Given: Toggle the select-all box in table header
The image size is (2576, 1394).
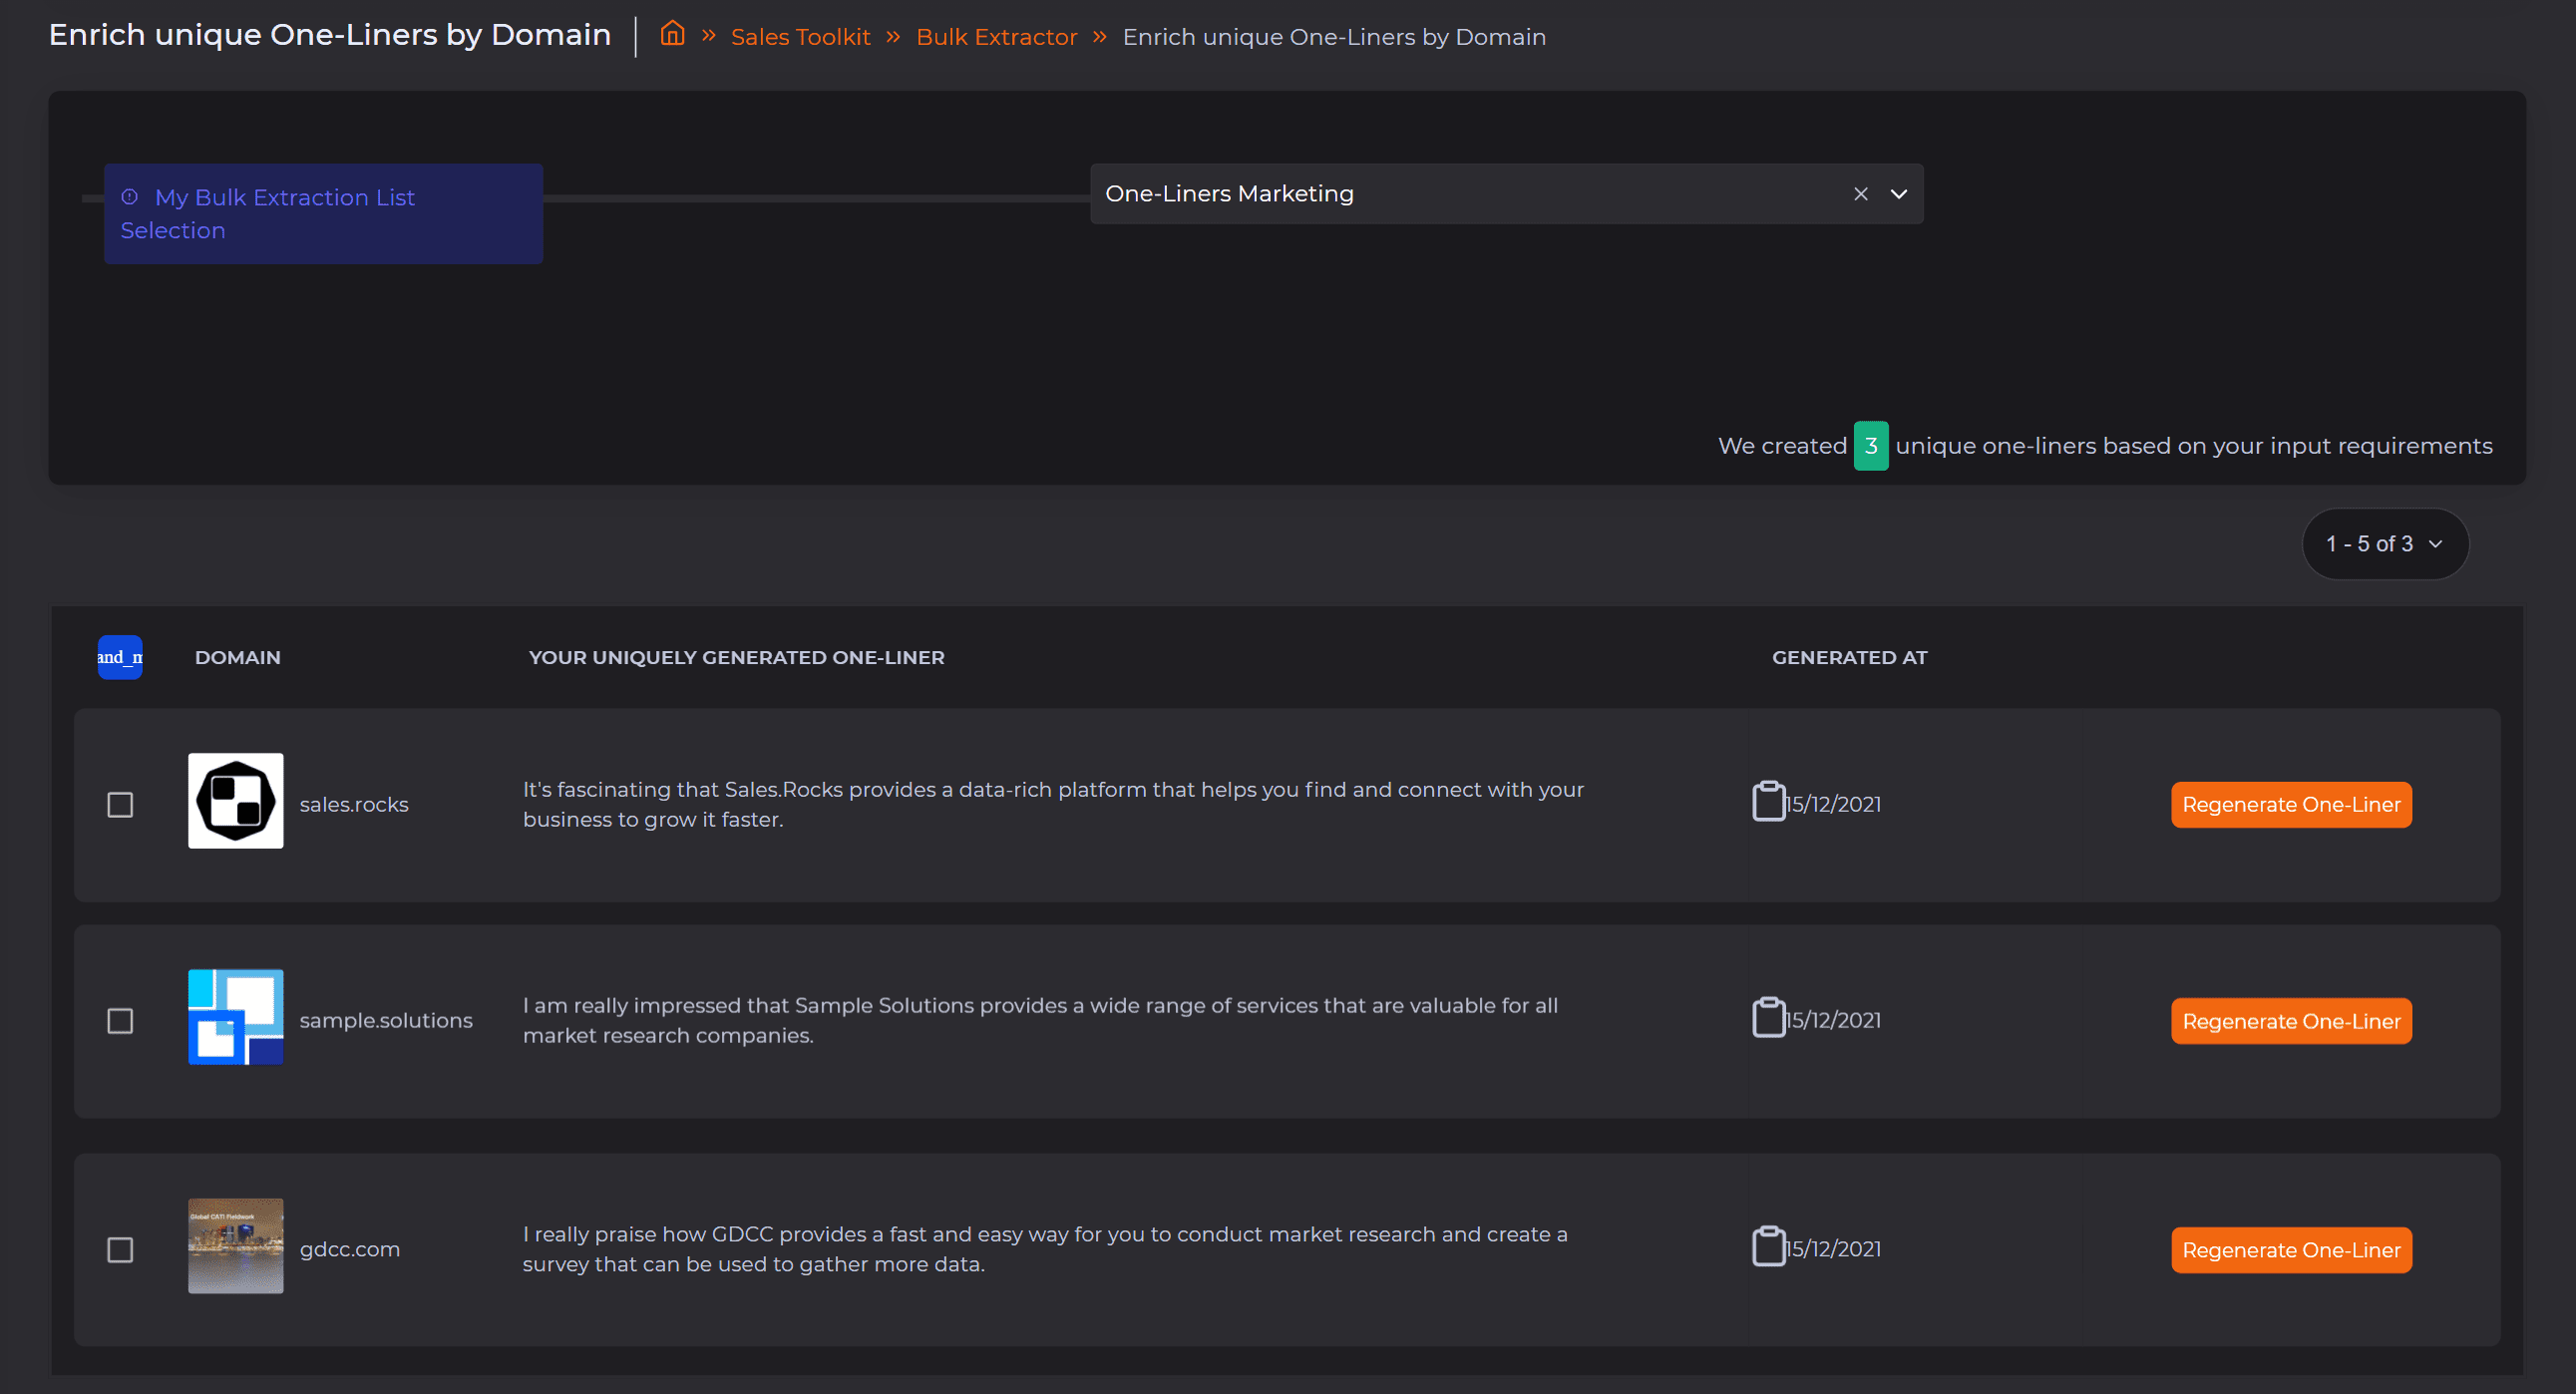Looking at the screenshot, I should tap(120, 657).
